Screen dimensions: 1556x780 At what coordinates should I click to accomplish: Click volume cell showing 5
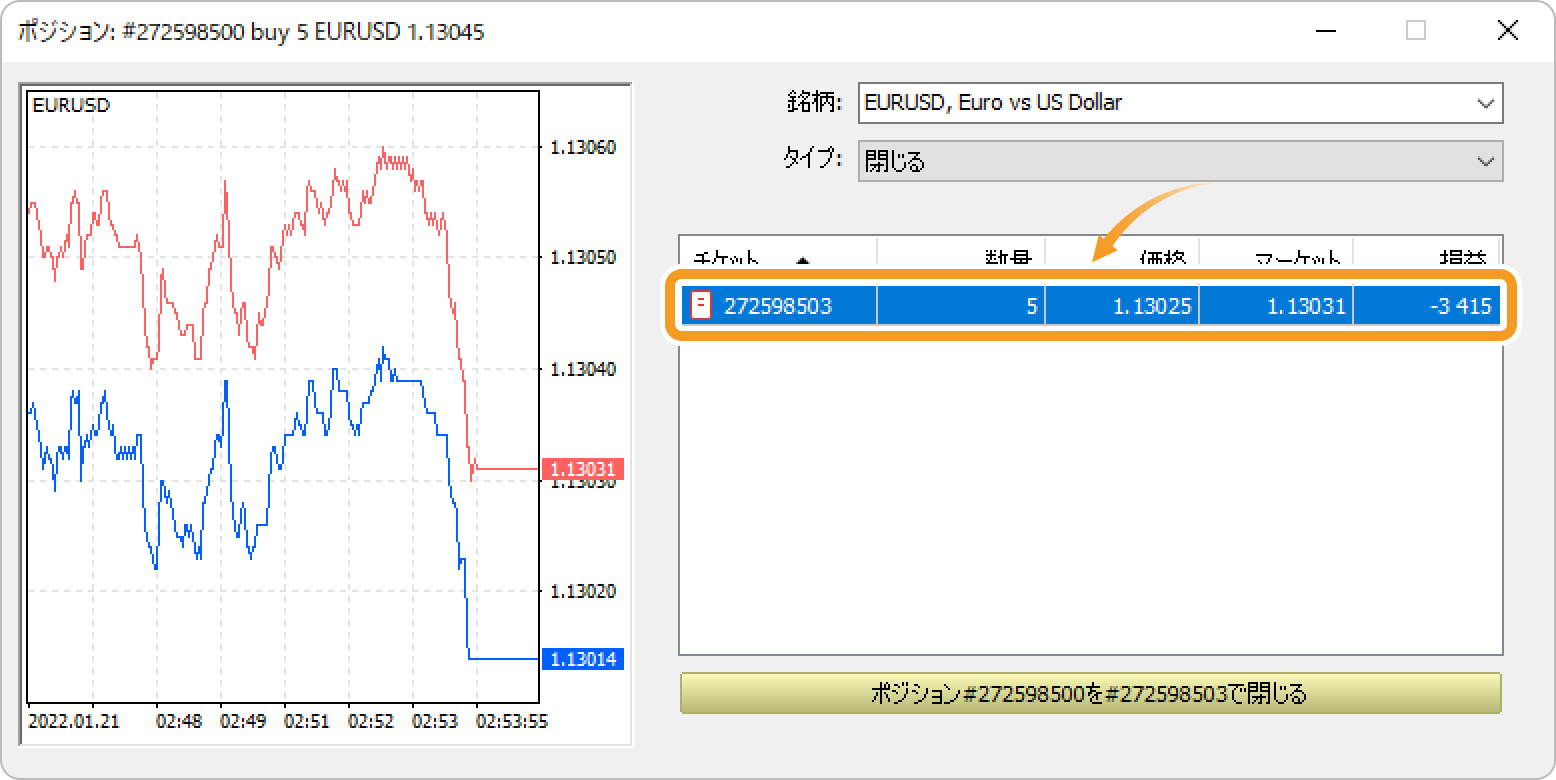click(x=961, y=306)
